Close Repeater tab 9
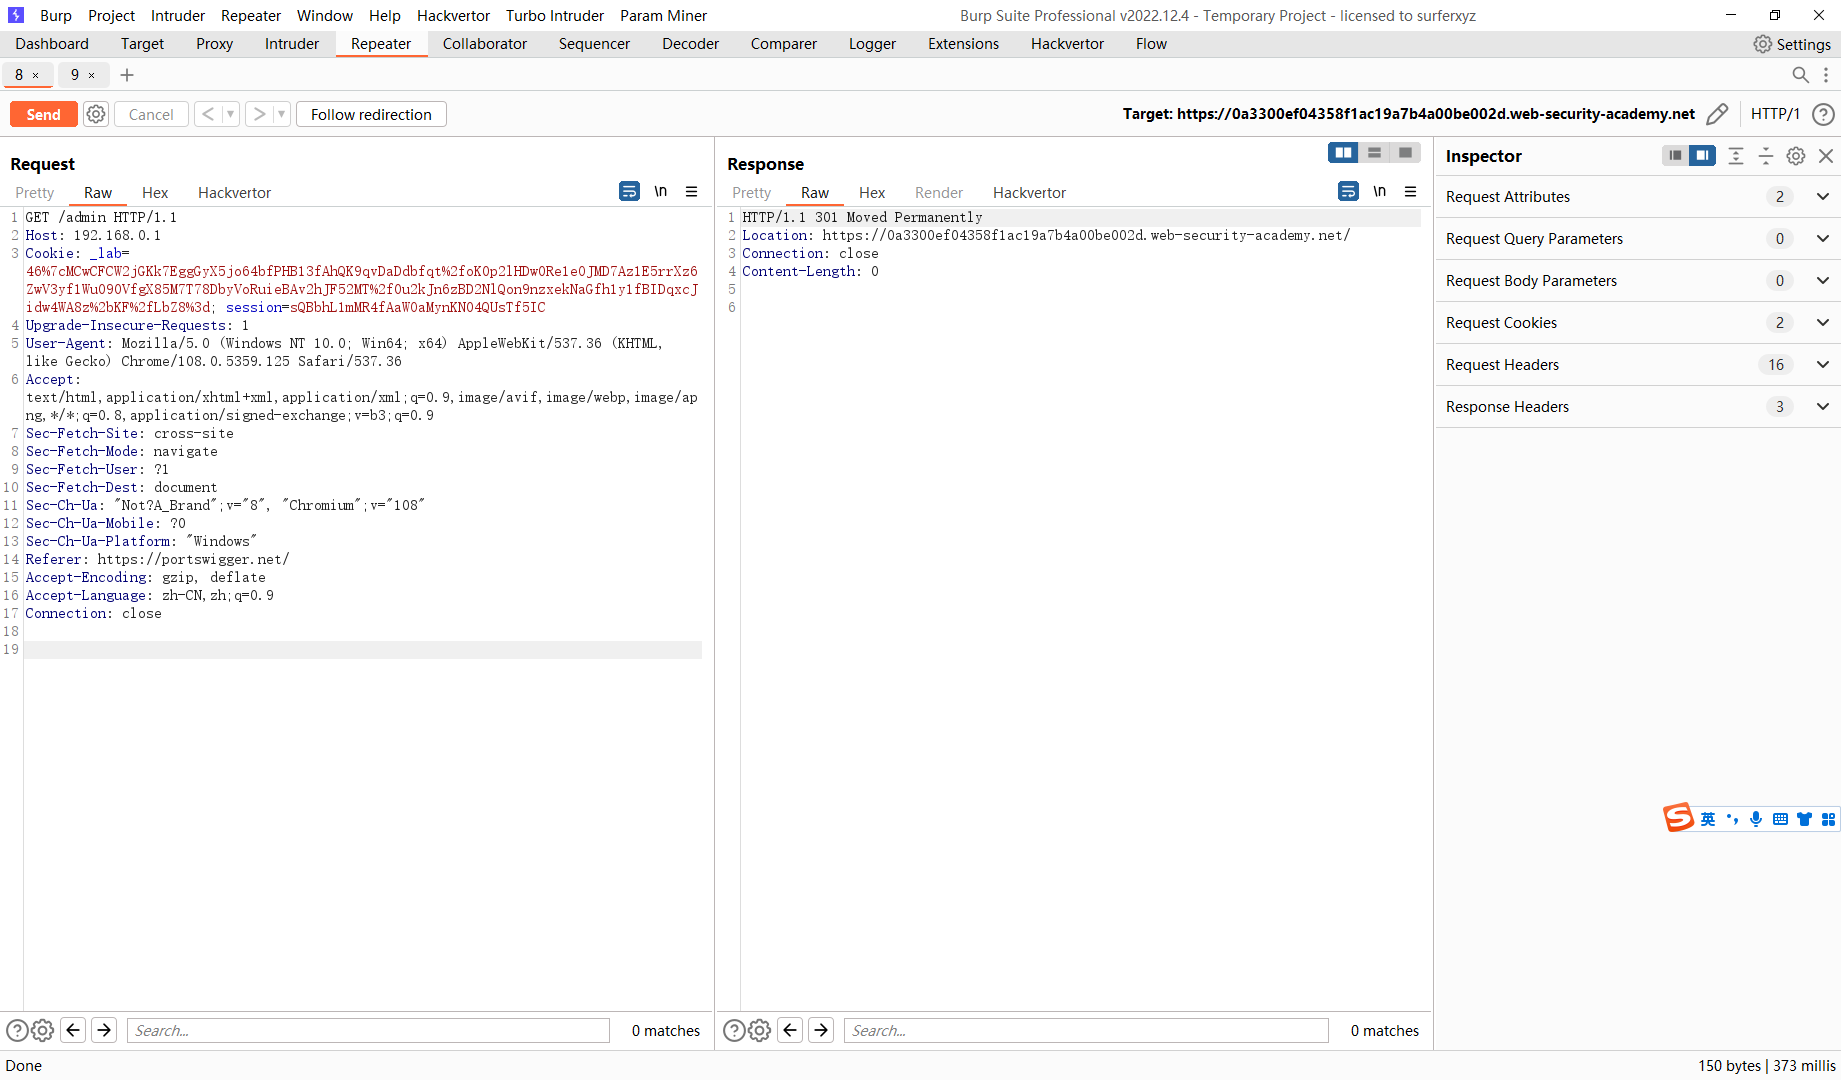1841x1080 pixels. click(92, 76)
